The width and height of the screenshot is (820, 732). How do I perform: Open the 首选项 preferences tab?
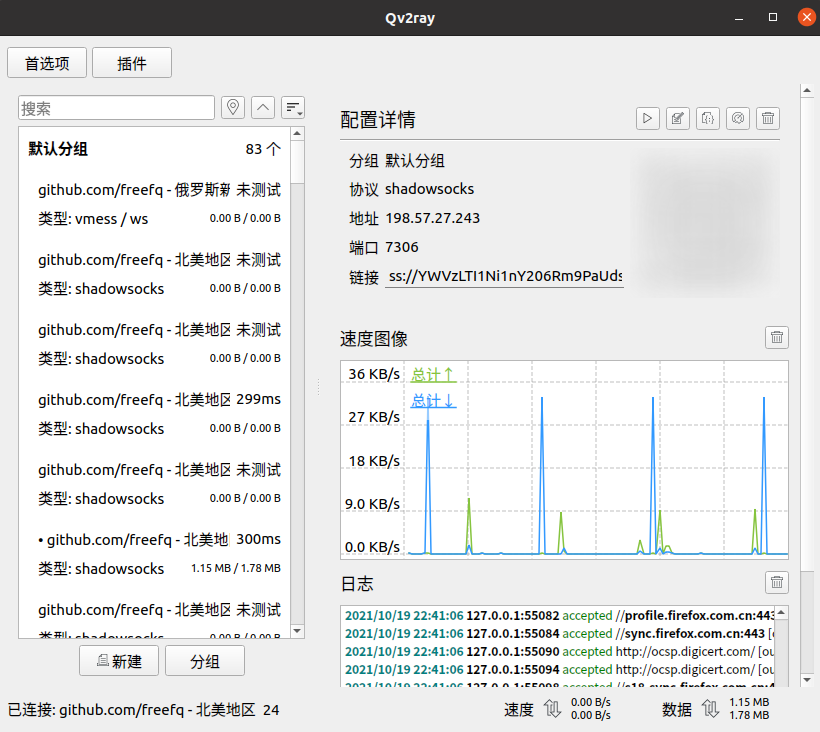[46, 62]
